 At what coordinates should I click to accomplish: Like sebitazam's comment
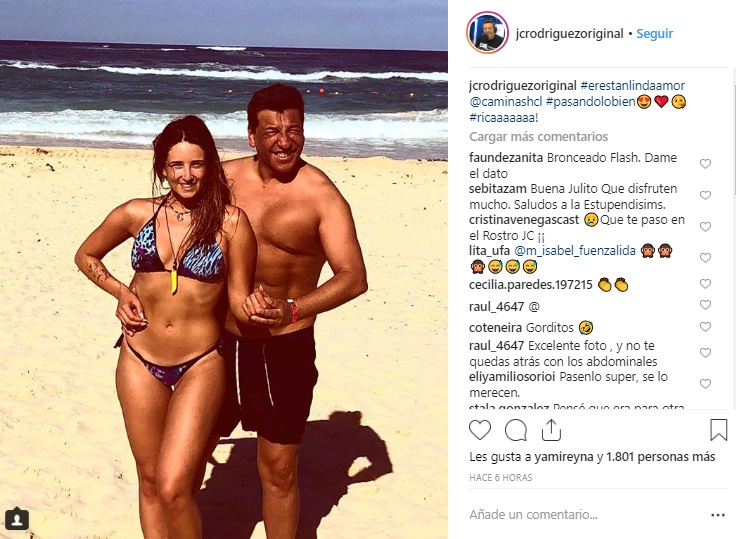pos(705,195)
